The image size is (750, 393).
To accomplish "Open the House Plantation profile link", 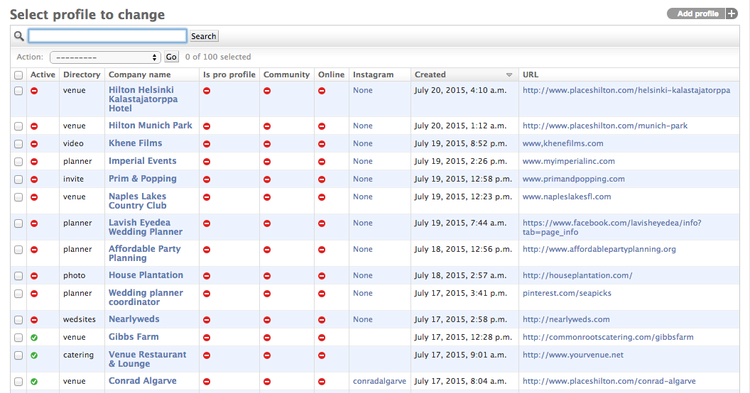I will tap(146, 275).
